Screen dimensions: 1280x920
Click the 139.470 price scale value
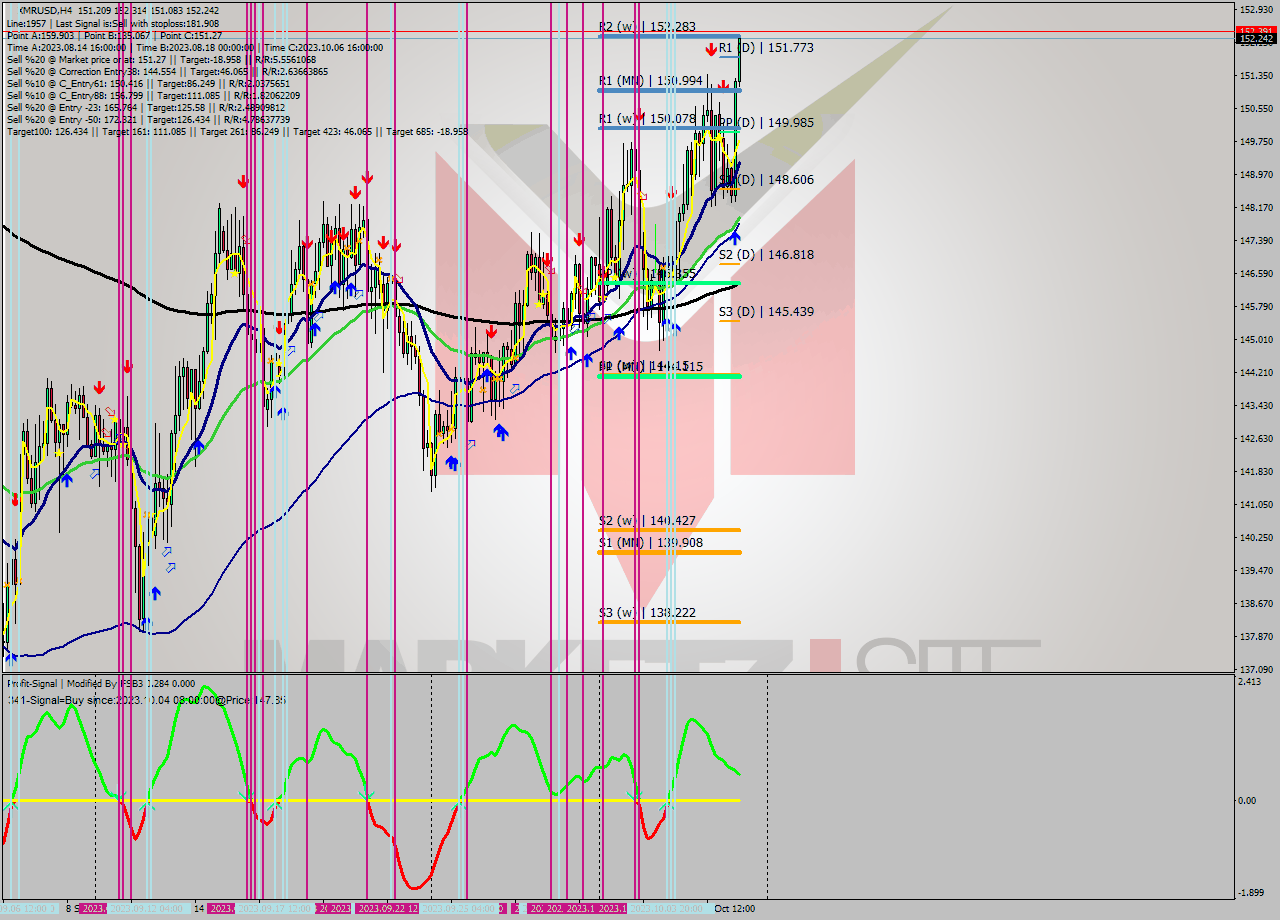tap(1256, 571)
